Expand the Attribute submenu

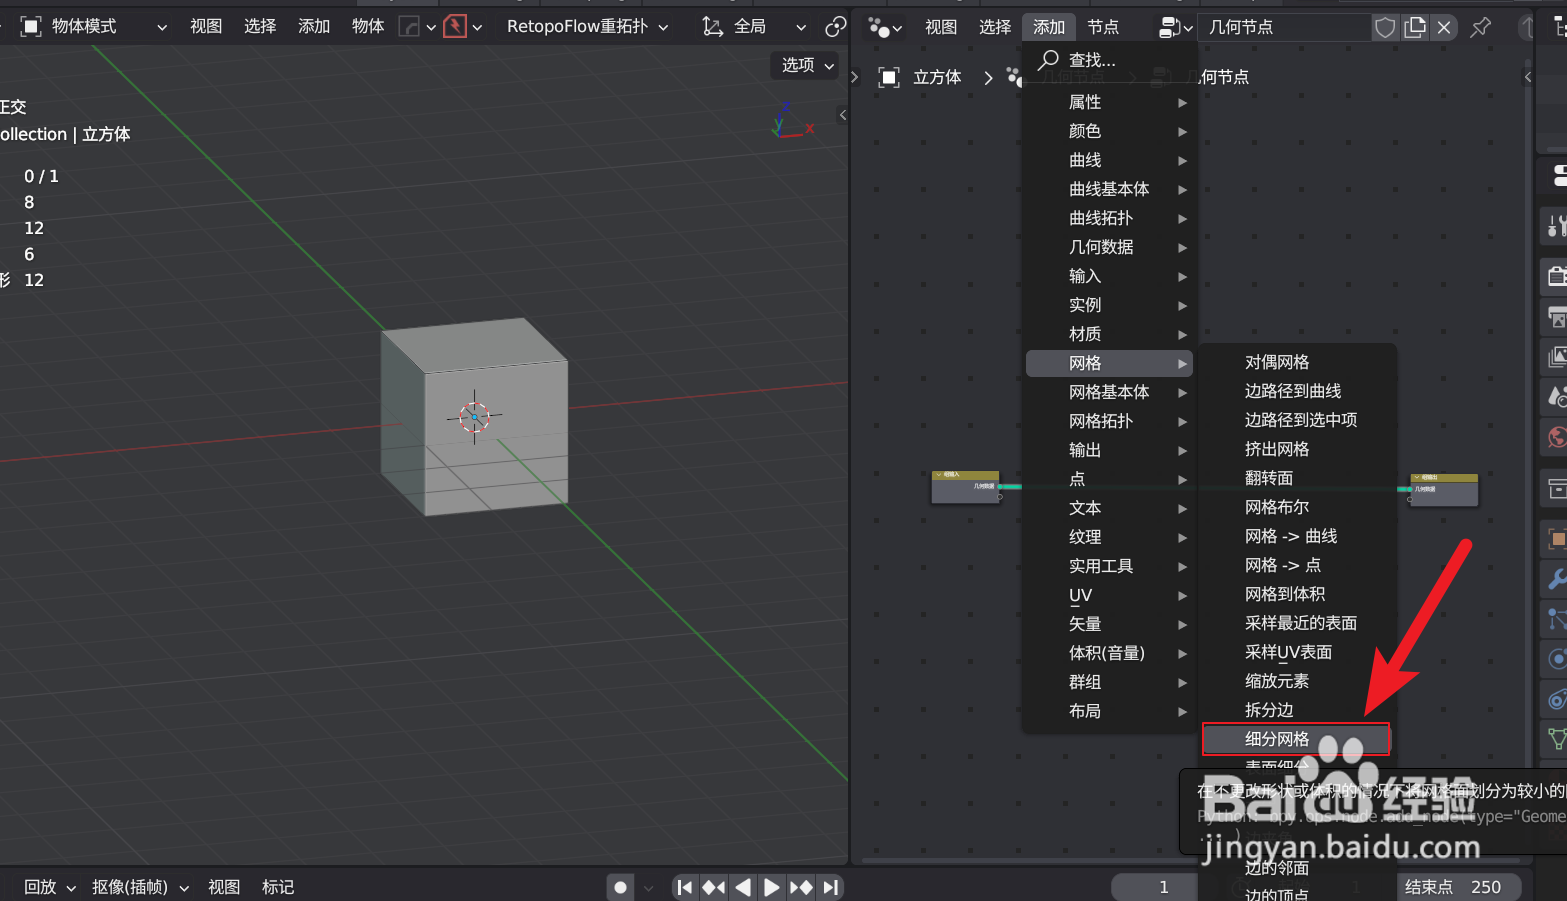pos(1109,102)
